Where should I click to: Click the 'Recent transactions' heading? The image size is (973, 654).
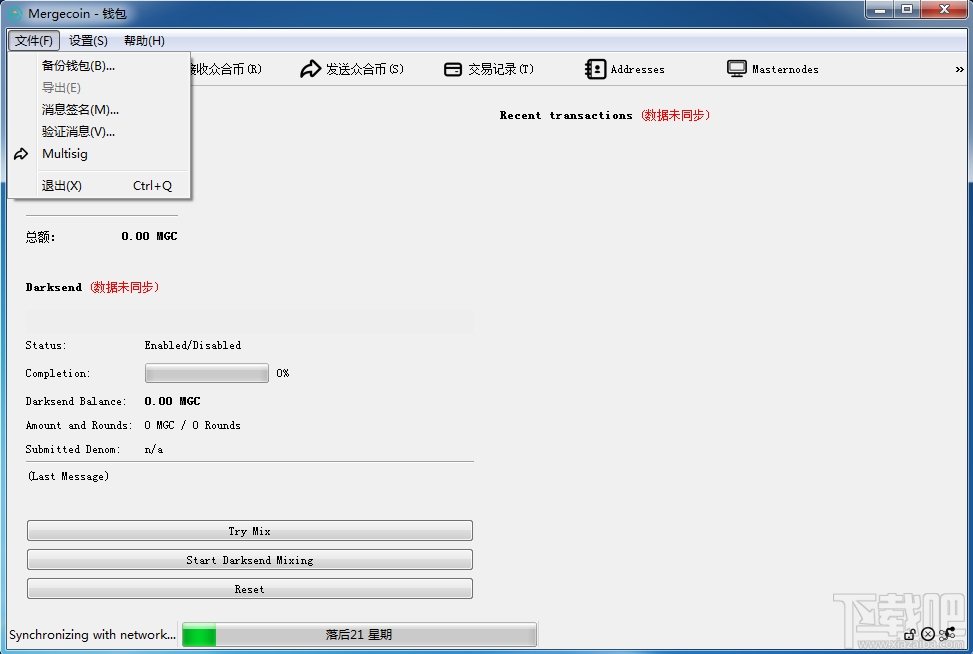click(566, 115)
